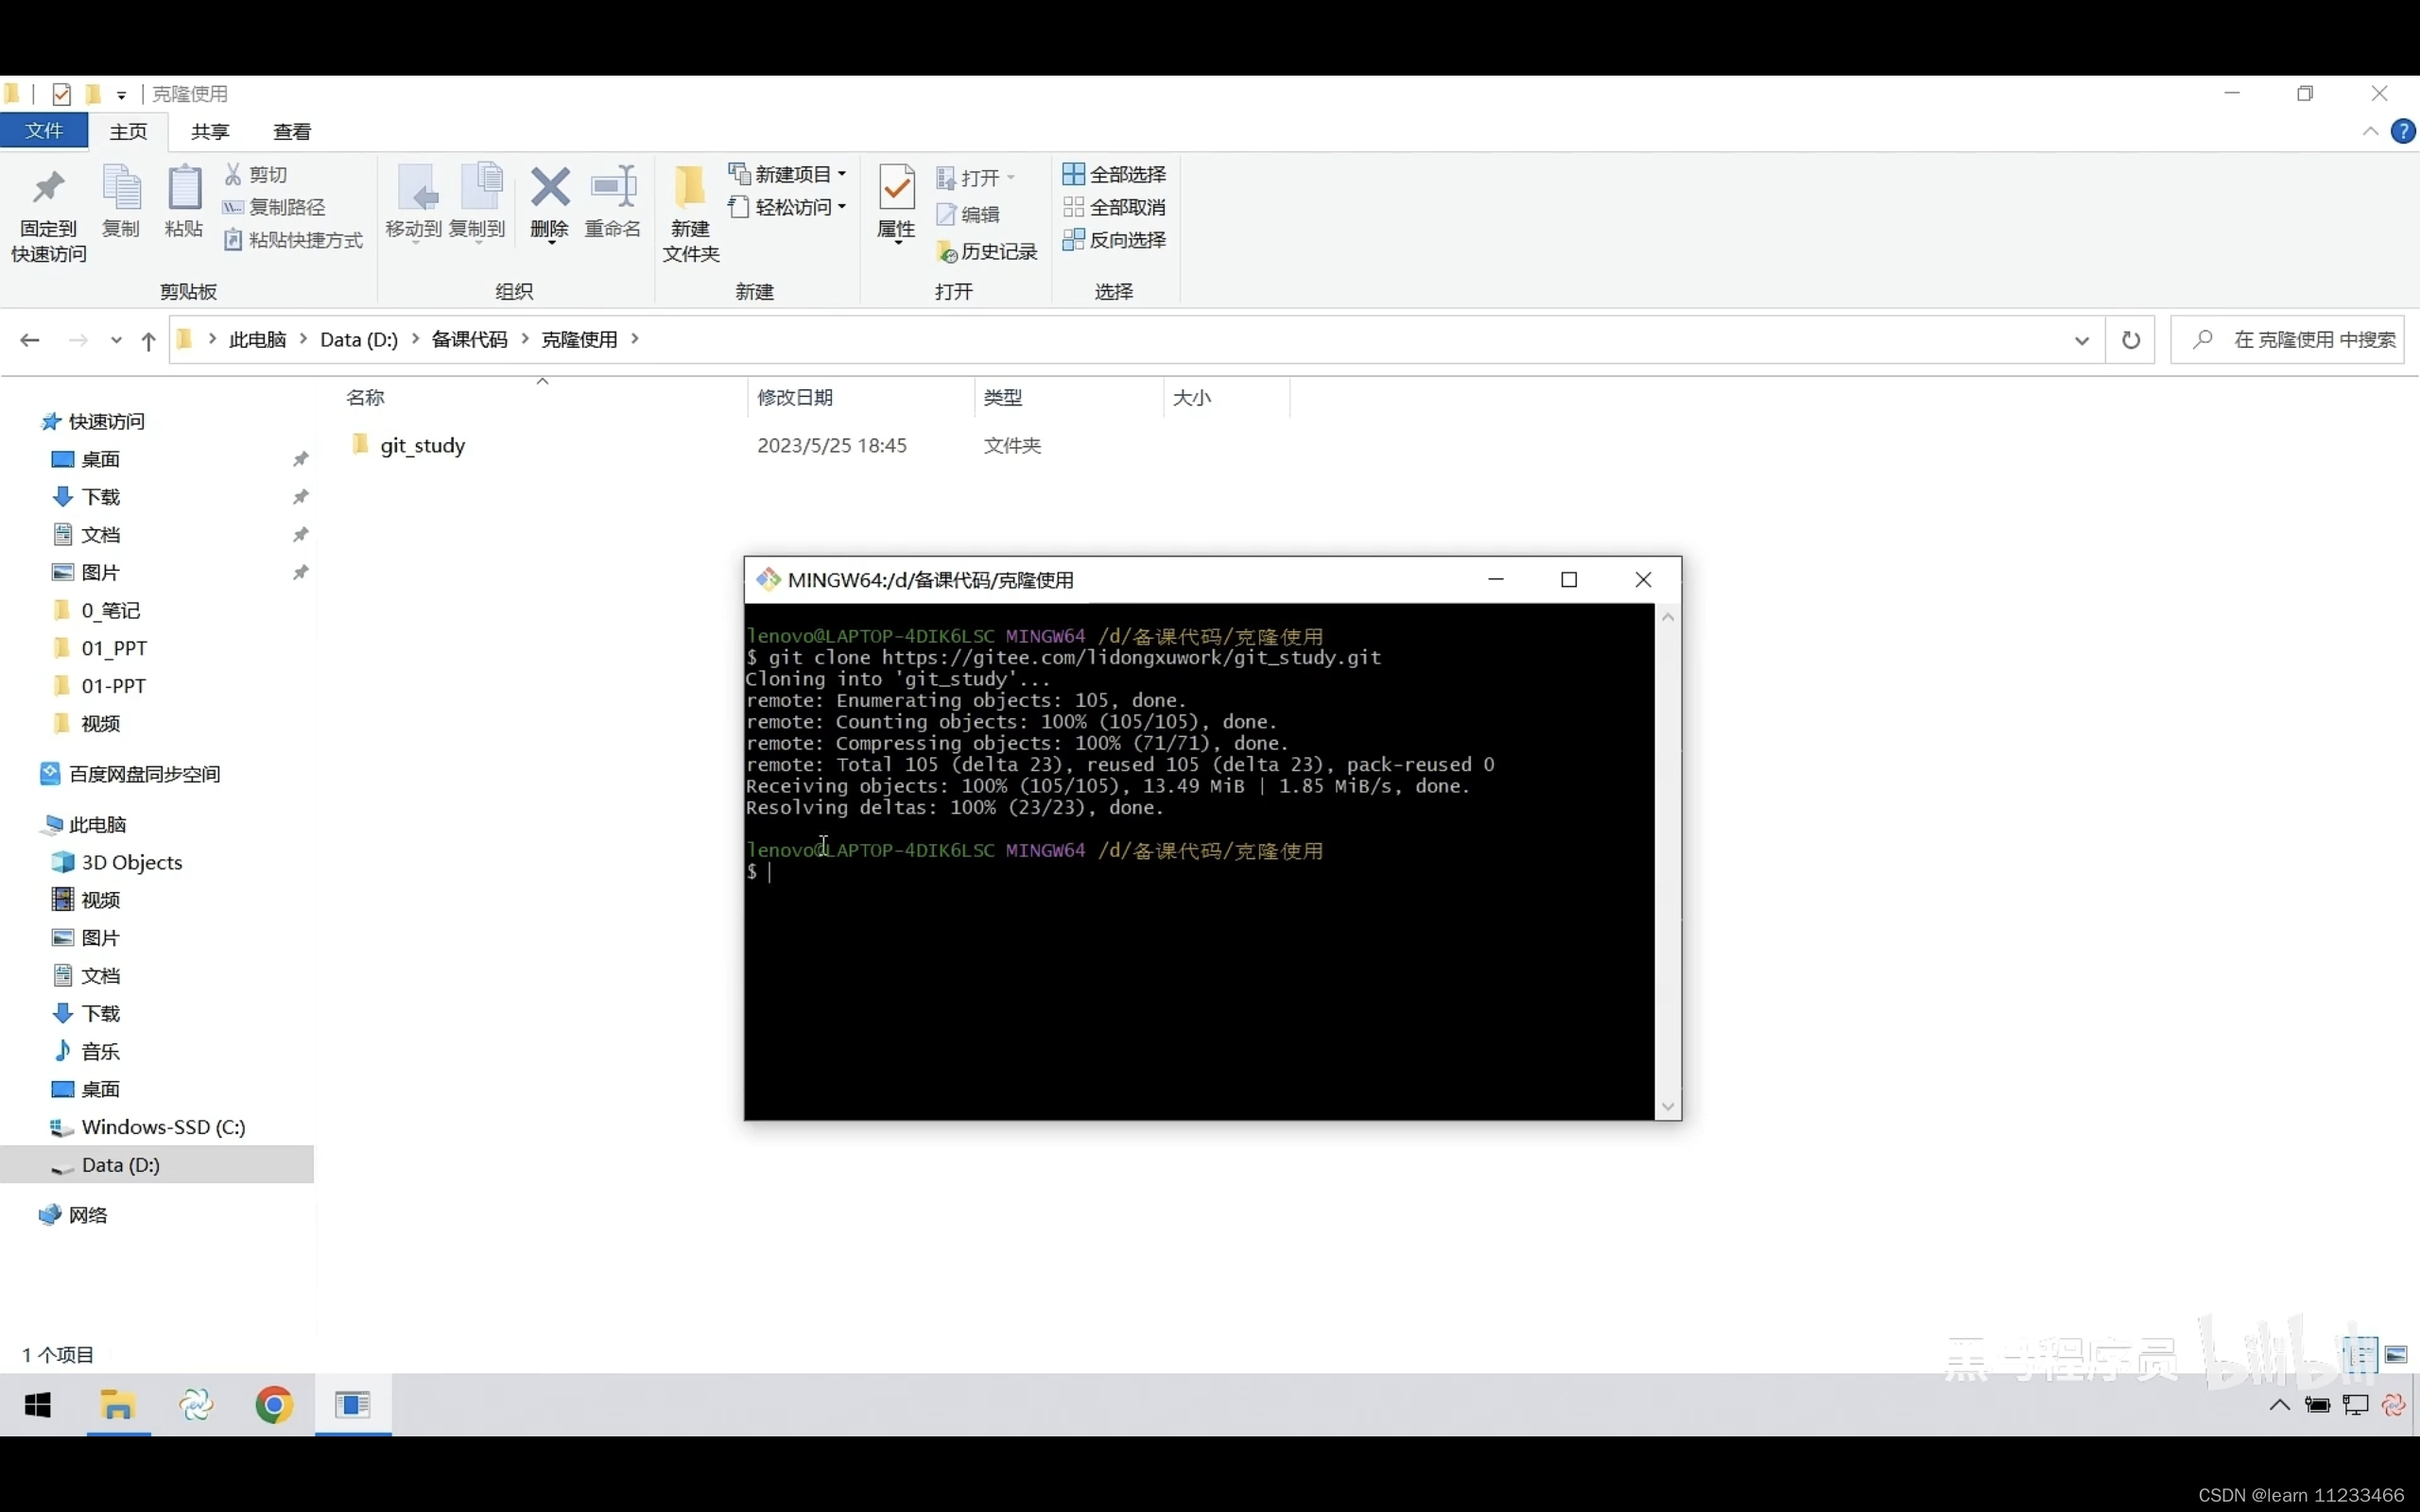Collapse the ribbon with the chevron
2420x1512 pixels.
tap(2369, 131)
